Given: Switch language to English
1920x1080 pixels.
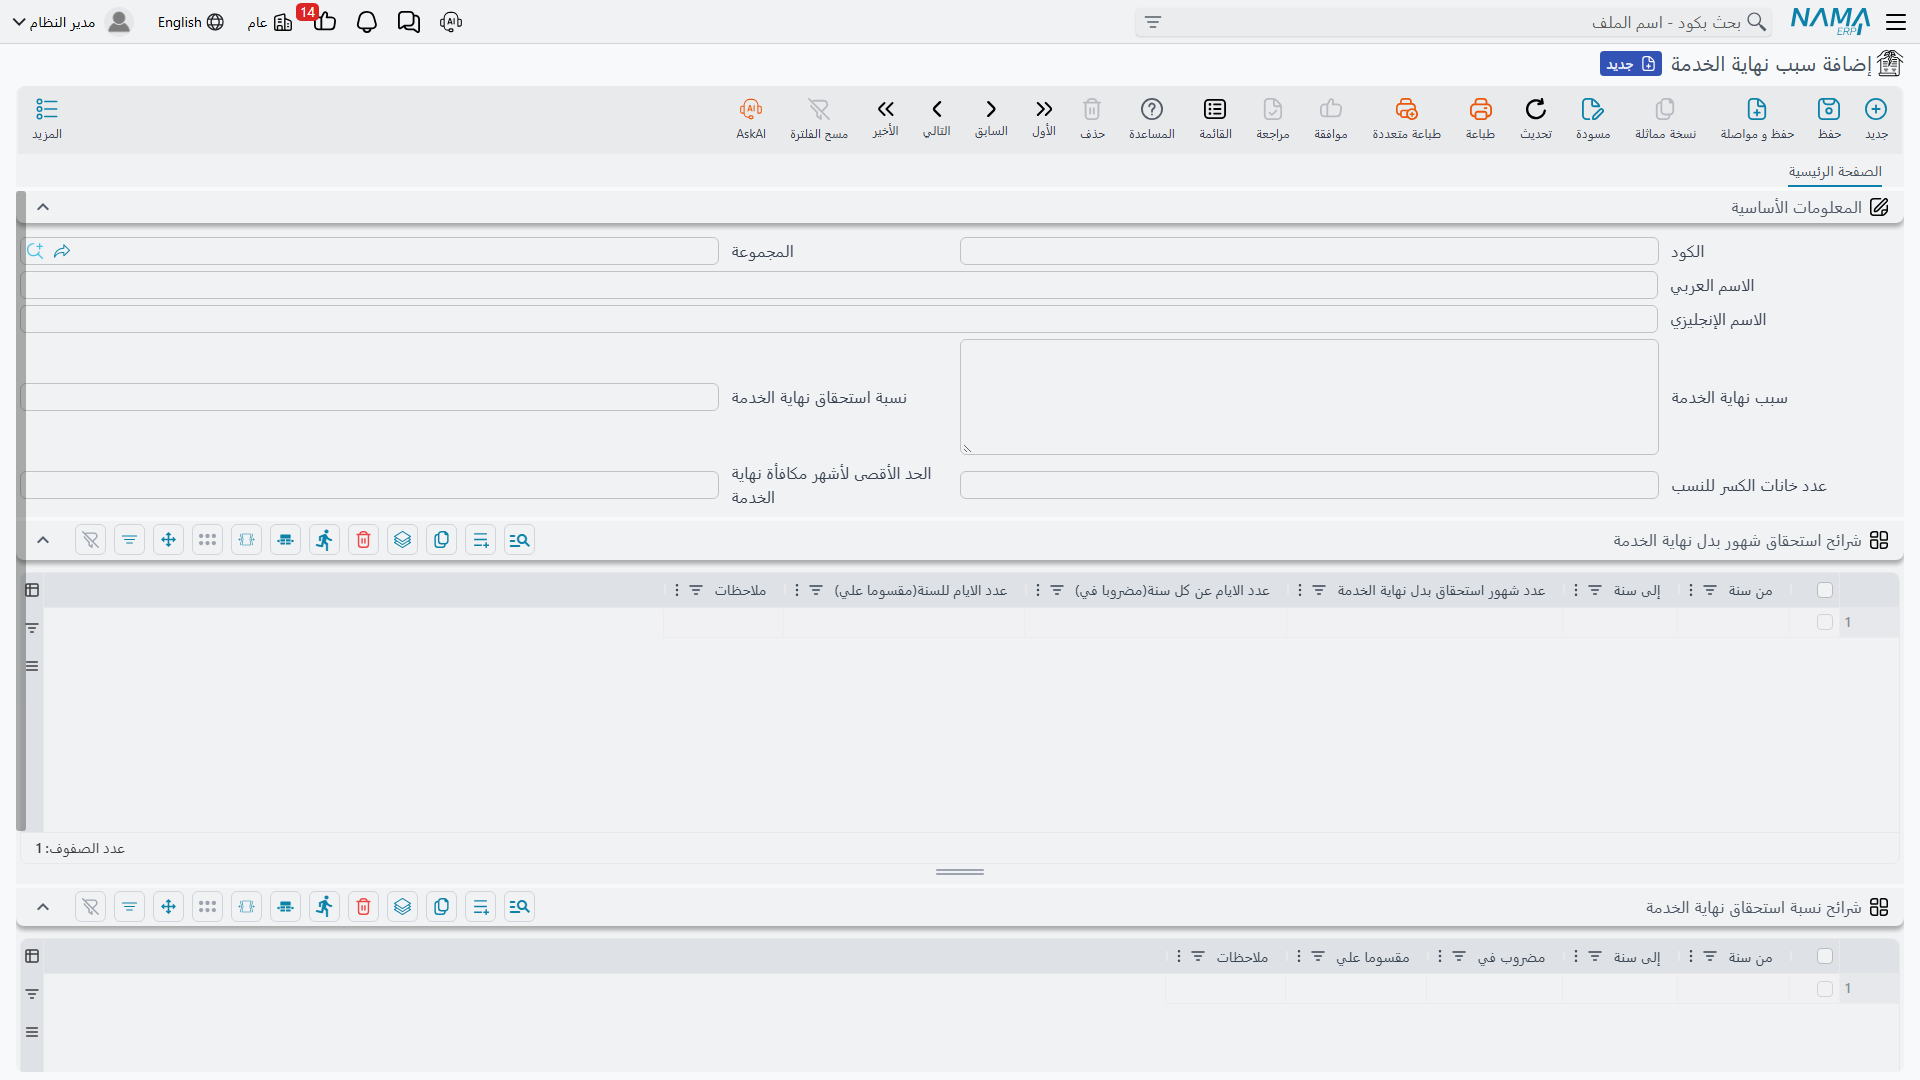Looking at the screenshot, I should [x=190, y=22].
